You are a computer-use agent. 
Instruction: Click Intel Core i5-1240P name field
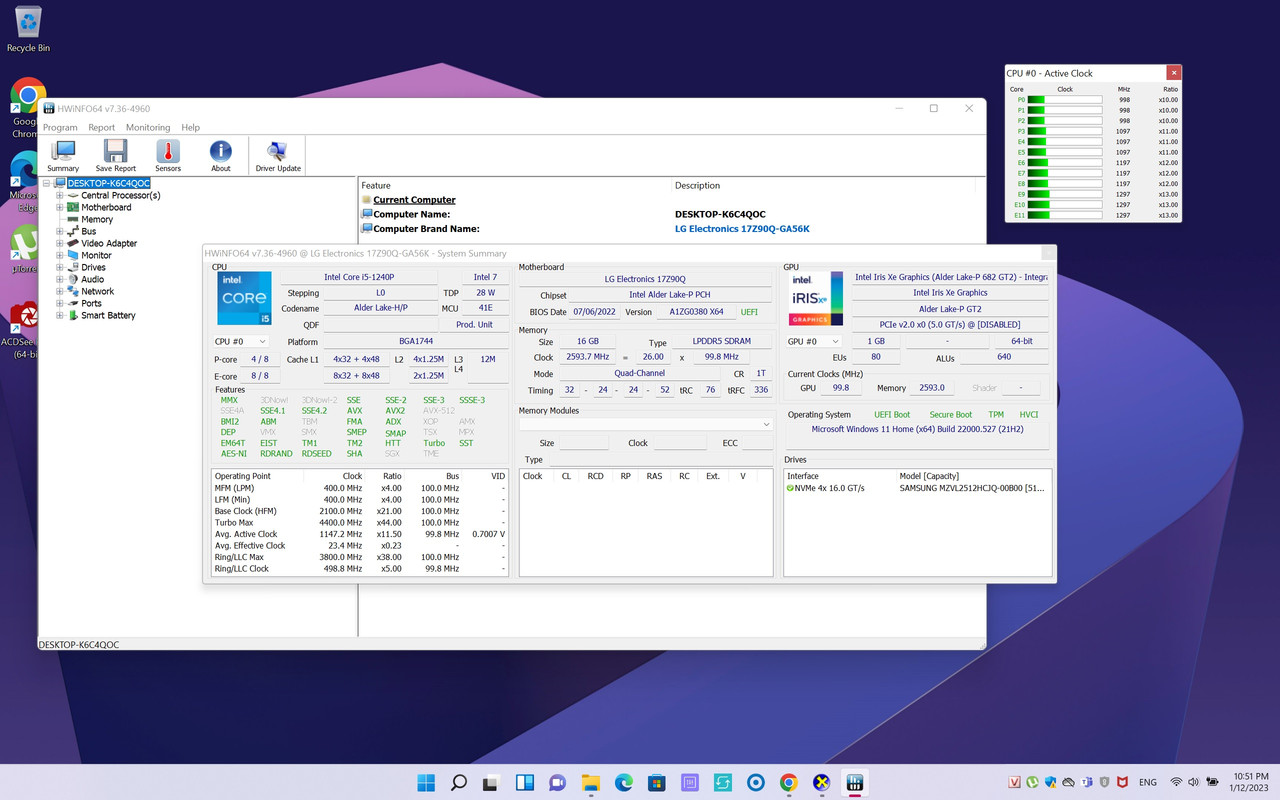point(358,277)
